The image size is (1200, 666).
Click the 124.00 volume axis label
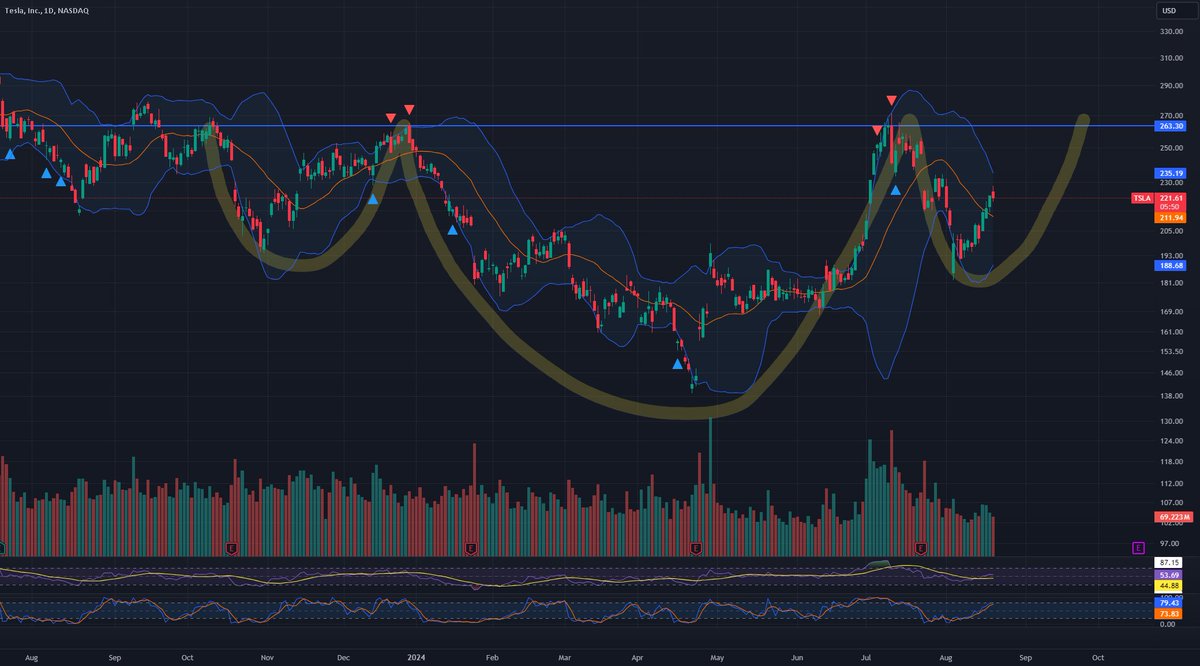click(1172, 441)
